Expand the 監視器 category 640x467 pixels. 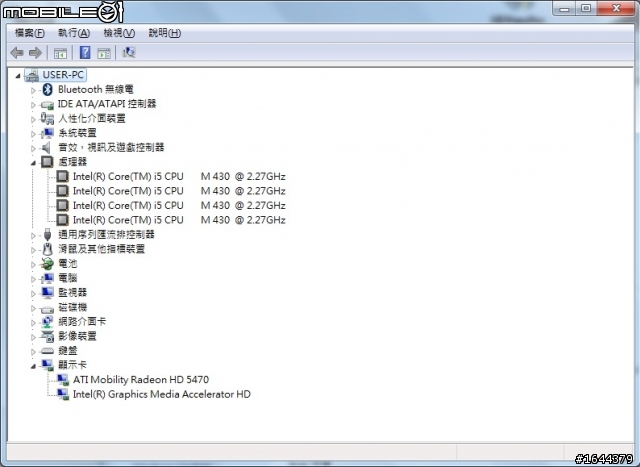coord(33,294)
